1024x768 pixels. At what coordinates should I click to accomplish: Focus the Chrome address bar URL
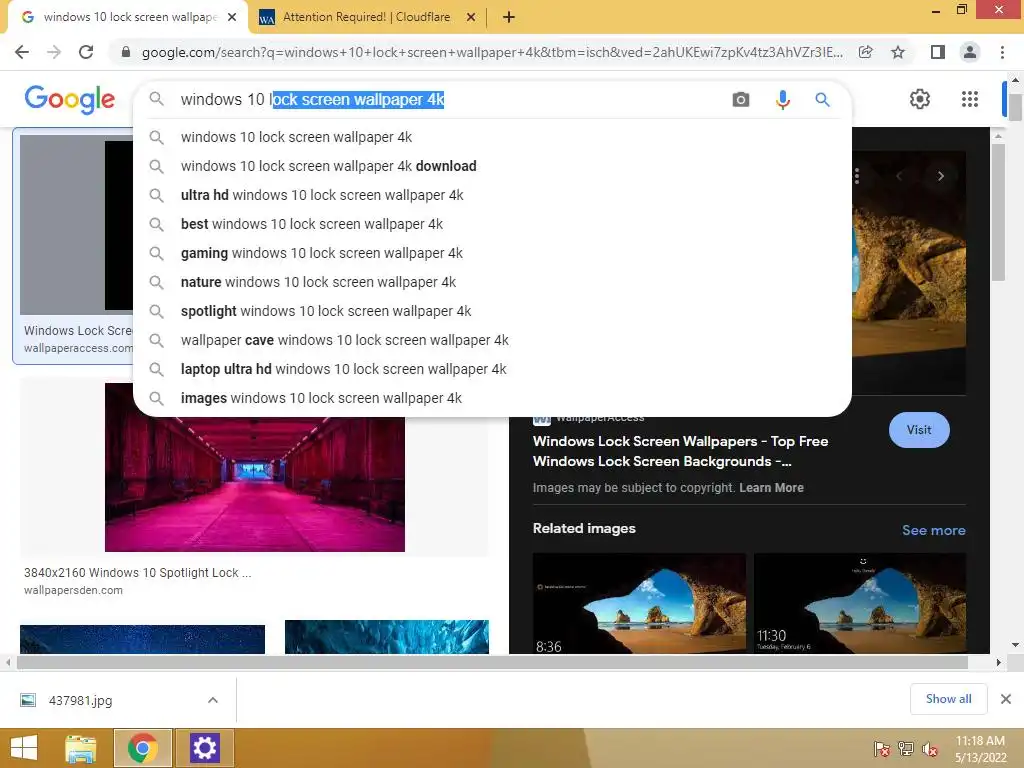pos(492,52)
